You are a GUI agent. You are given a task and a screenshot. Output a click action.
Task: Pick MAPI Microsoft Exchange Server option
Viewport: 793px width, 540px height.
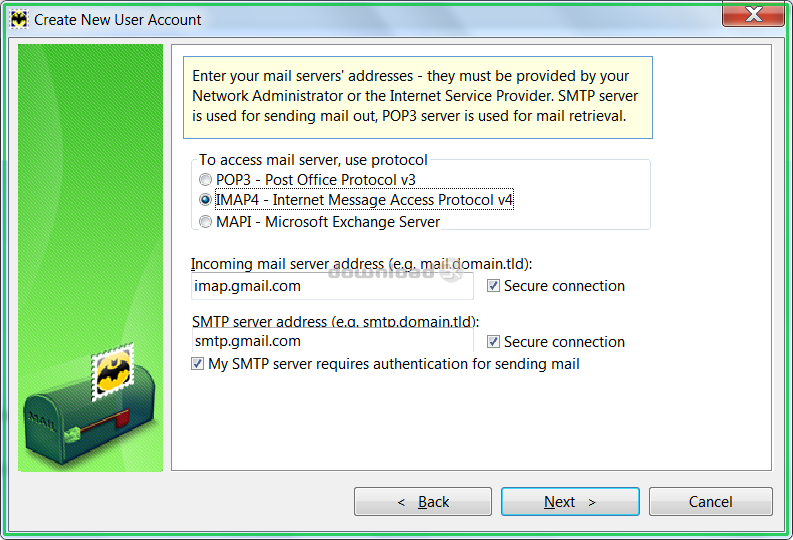coord(206,221)
